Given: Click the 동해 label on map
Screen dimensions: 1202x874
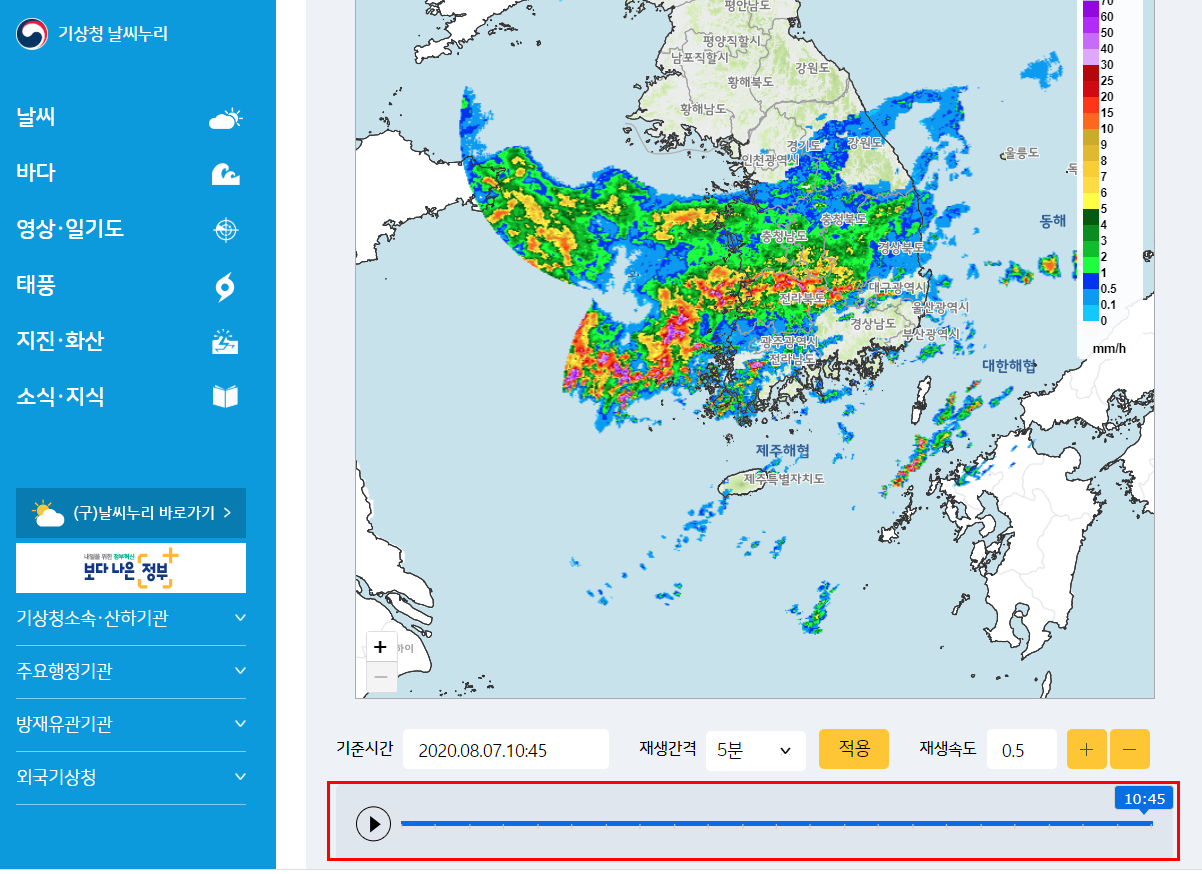Looking at the screenshot, I should (1053, 220).
